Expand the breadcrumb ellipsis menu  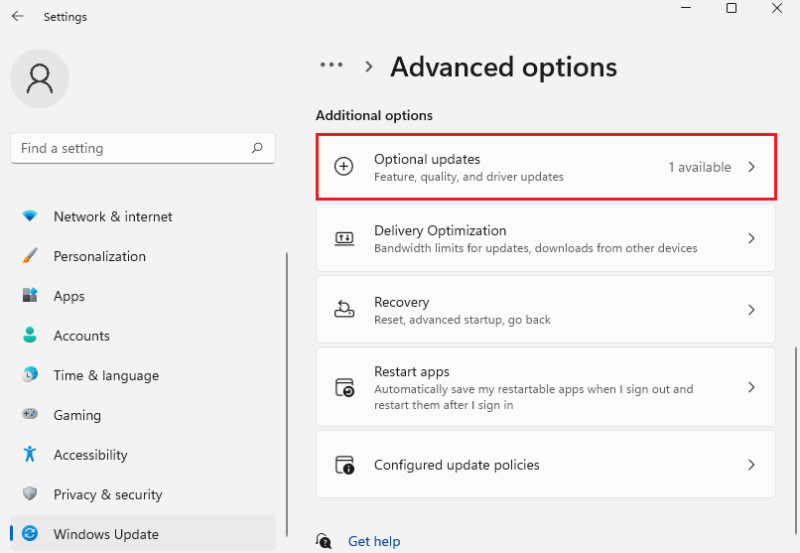tap(331, 65)
